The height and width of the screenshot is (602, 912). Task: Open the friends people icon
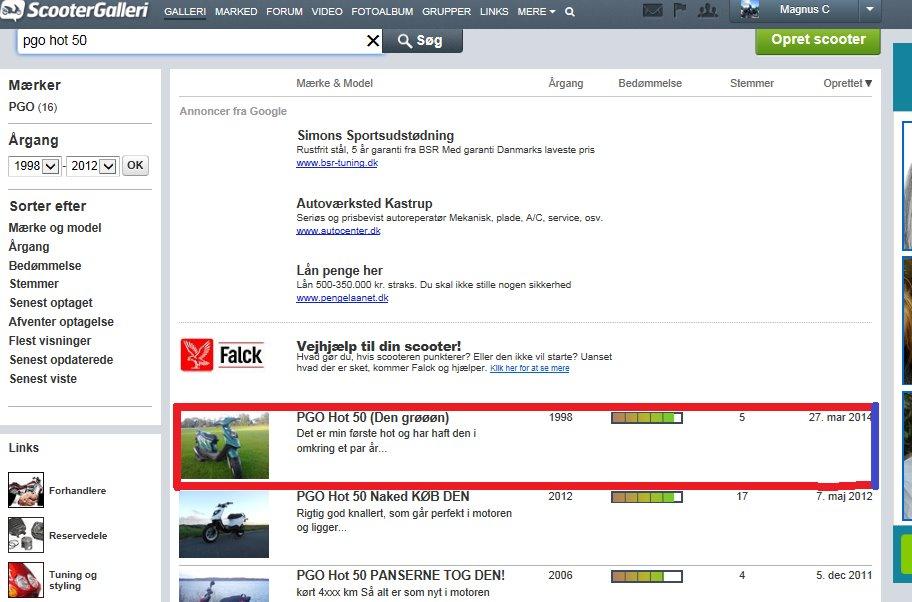pos(707,10)
